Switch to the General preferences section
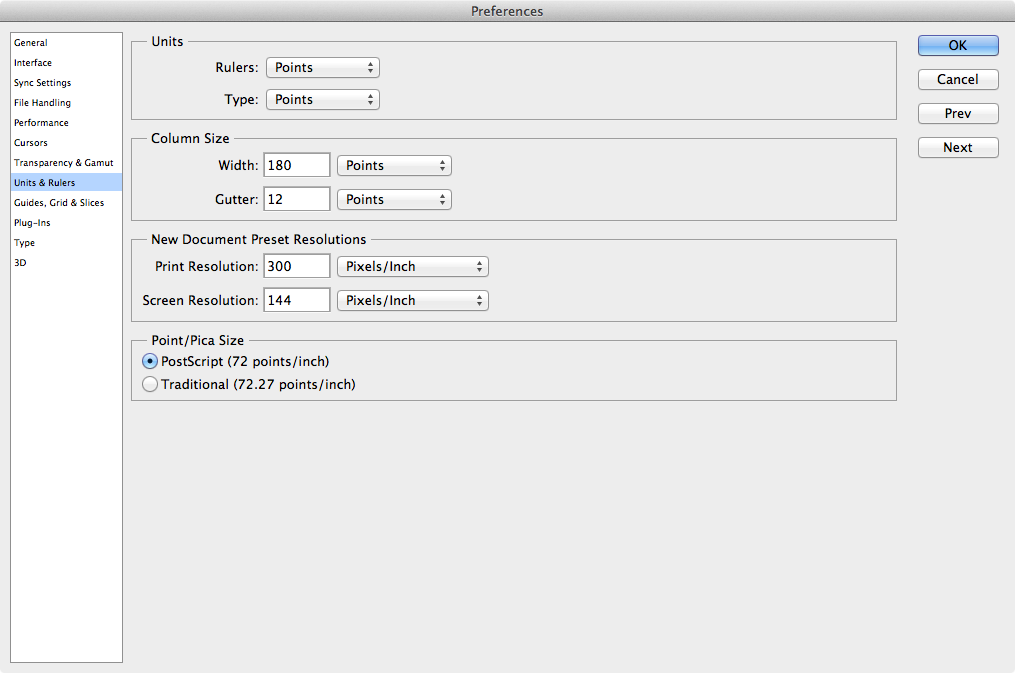 (x=31, y=43)
